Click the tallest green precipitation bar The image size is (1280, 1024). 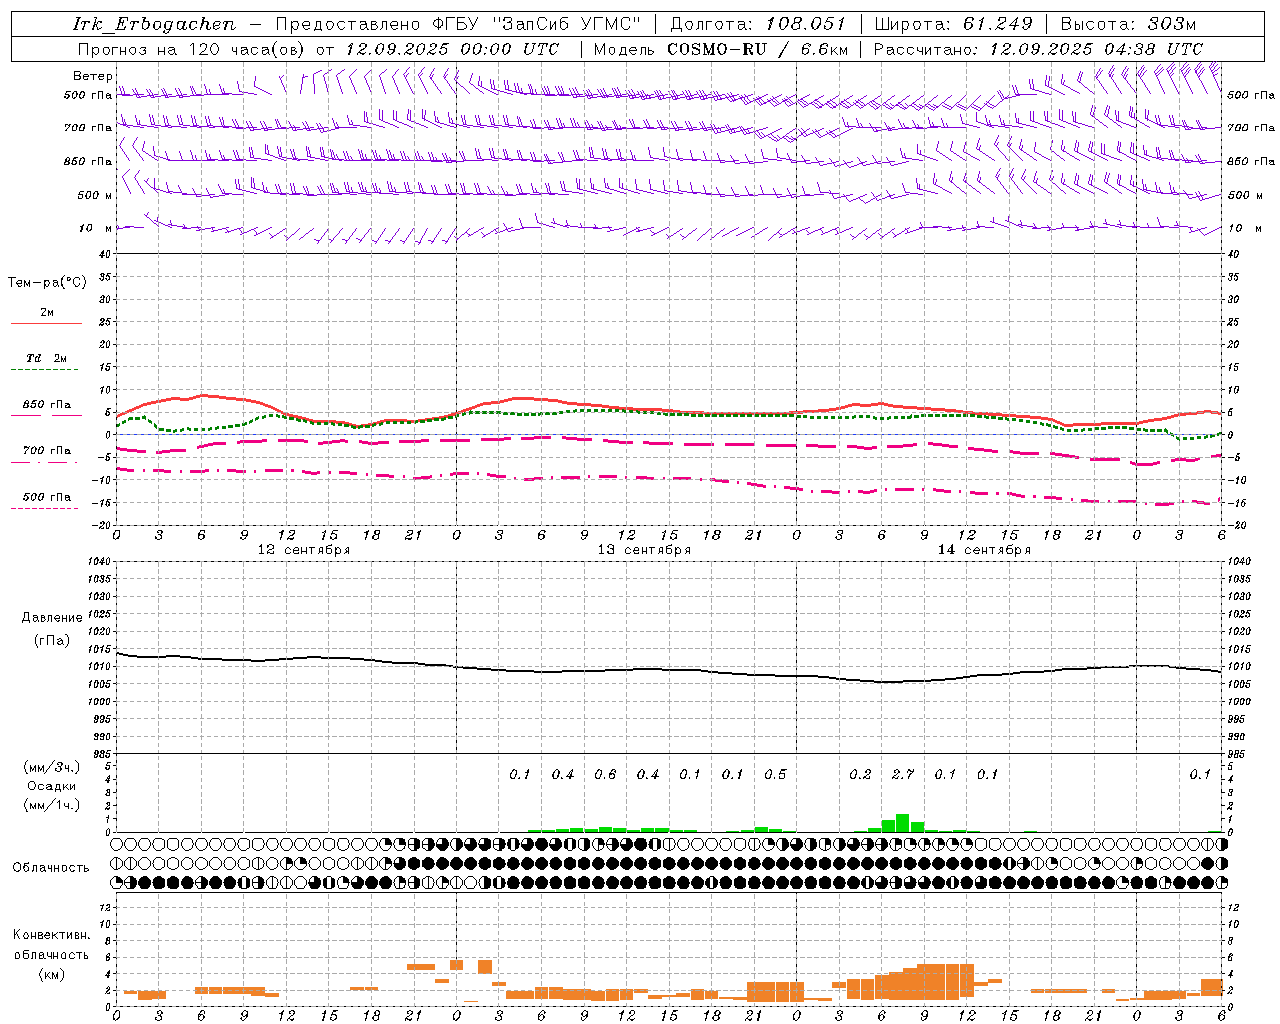(903, 823)
